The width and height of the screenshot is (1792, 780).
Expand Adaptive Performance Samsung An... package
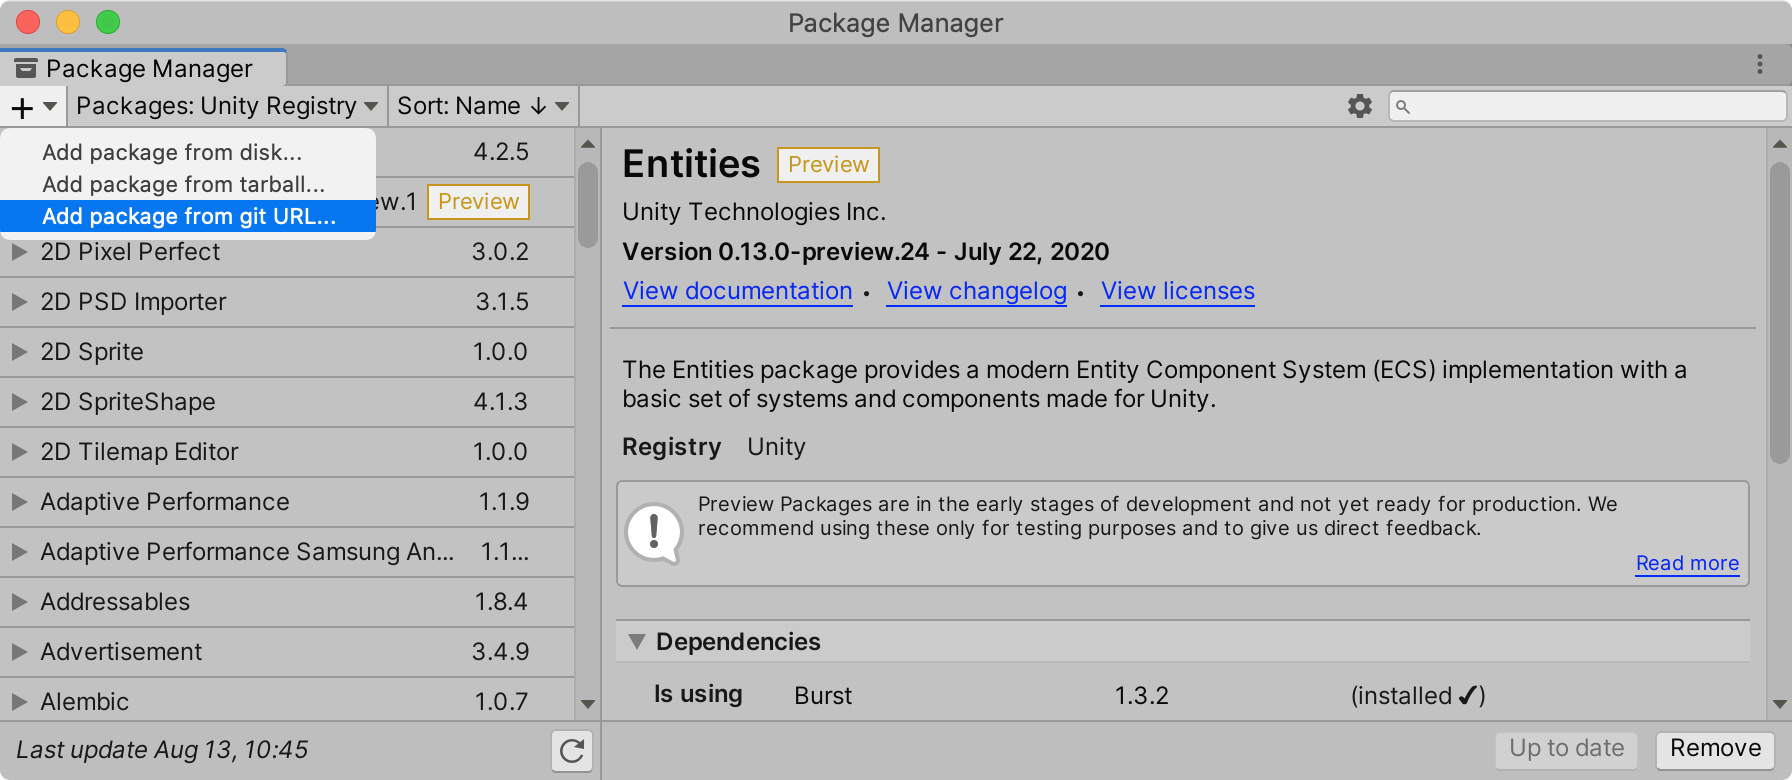(19, 552)
